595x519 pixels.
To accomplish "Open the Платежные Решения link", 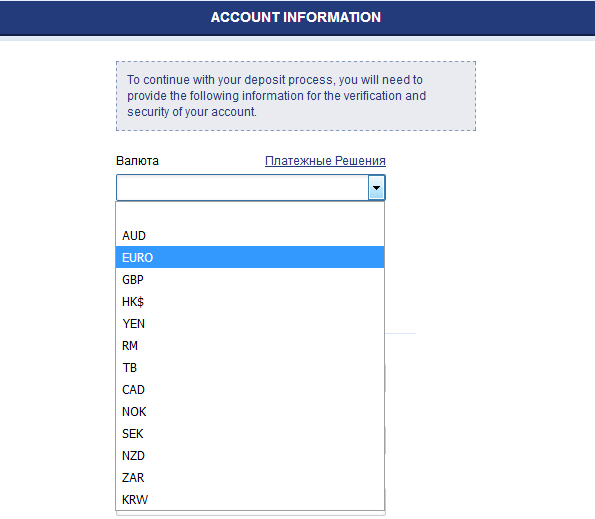I will [325, 160].
